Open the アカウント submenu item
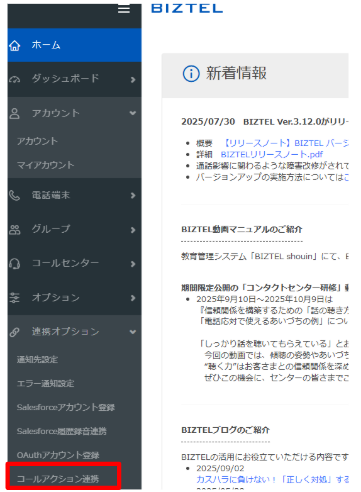The height and width of the screenshot is (492, 361). [x=37, y=141]
